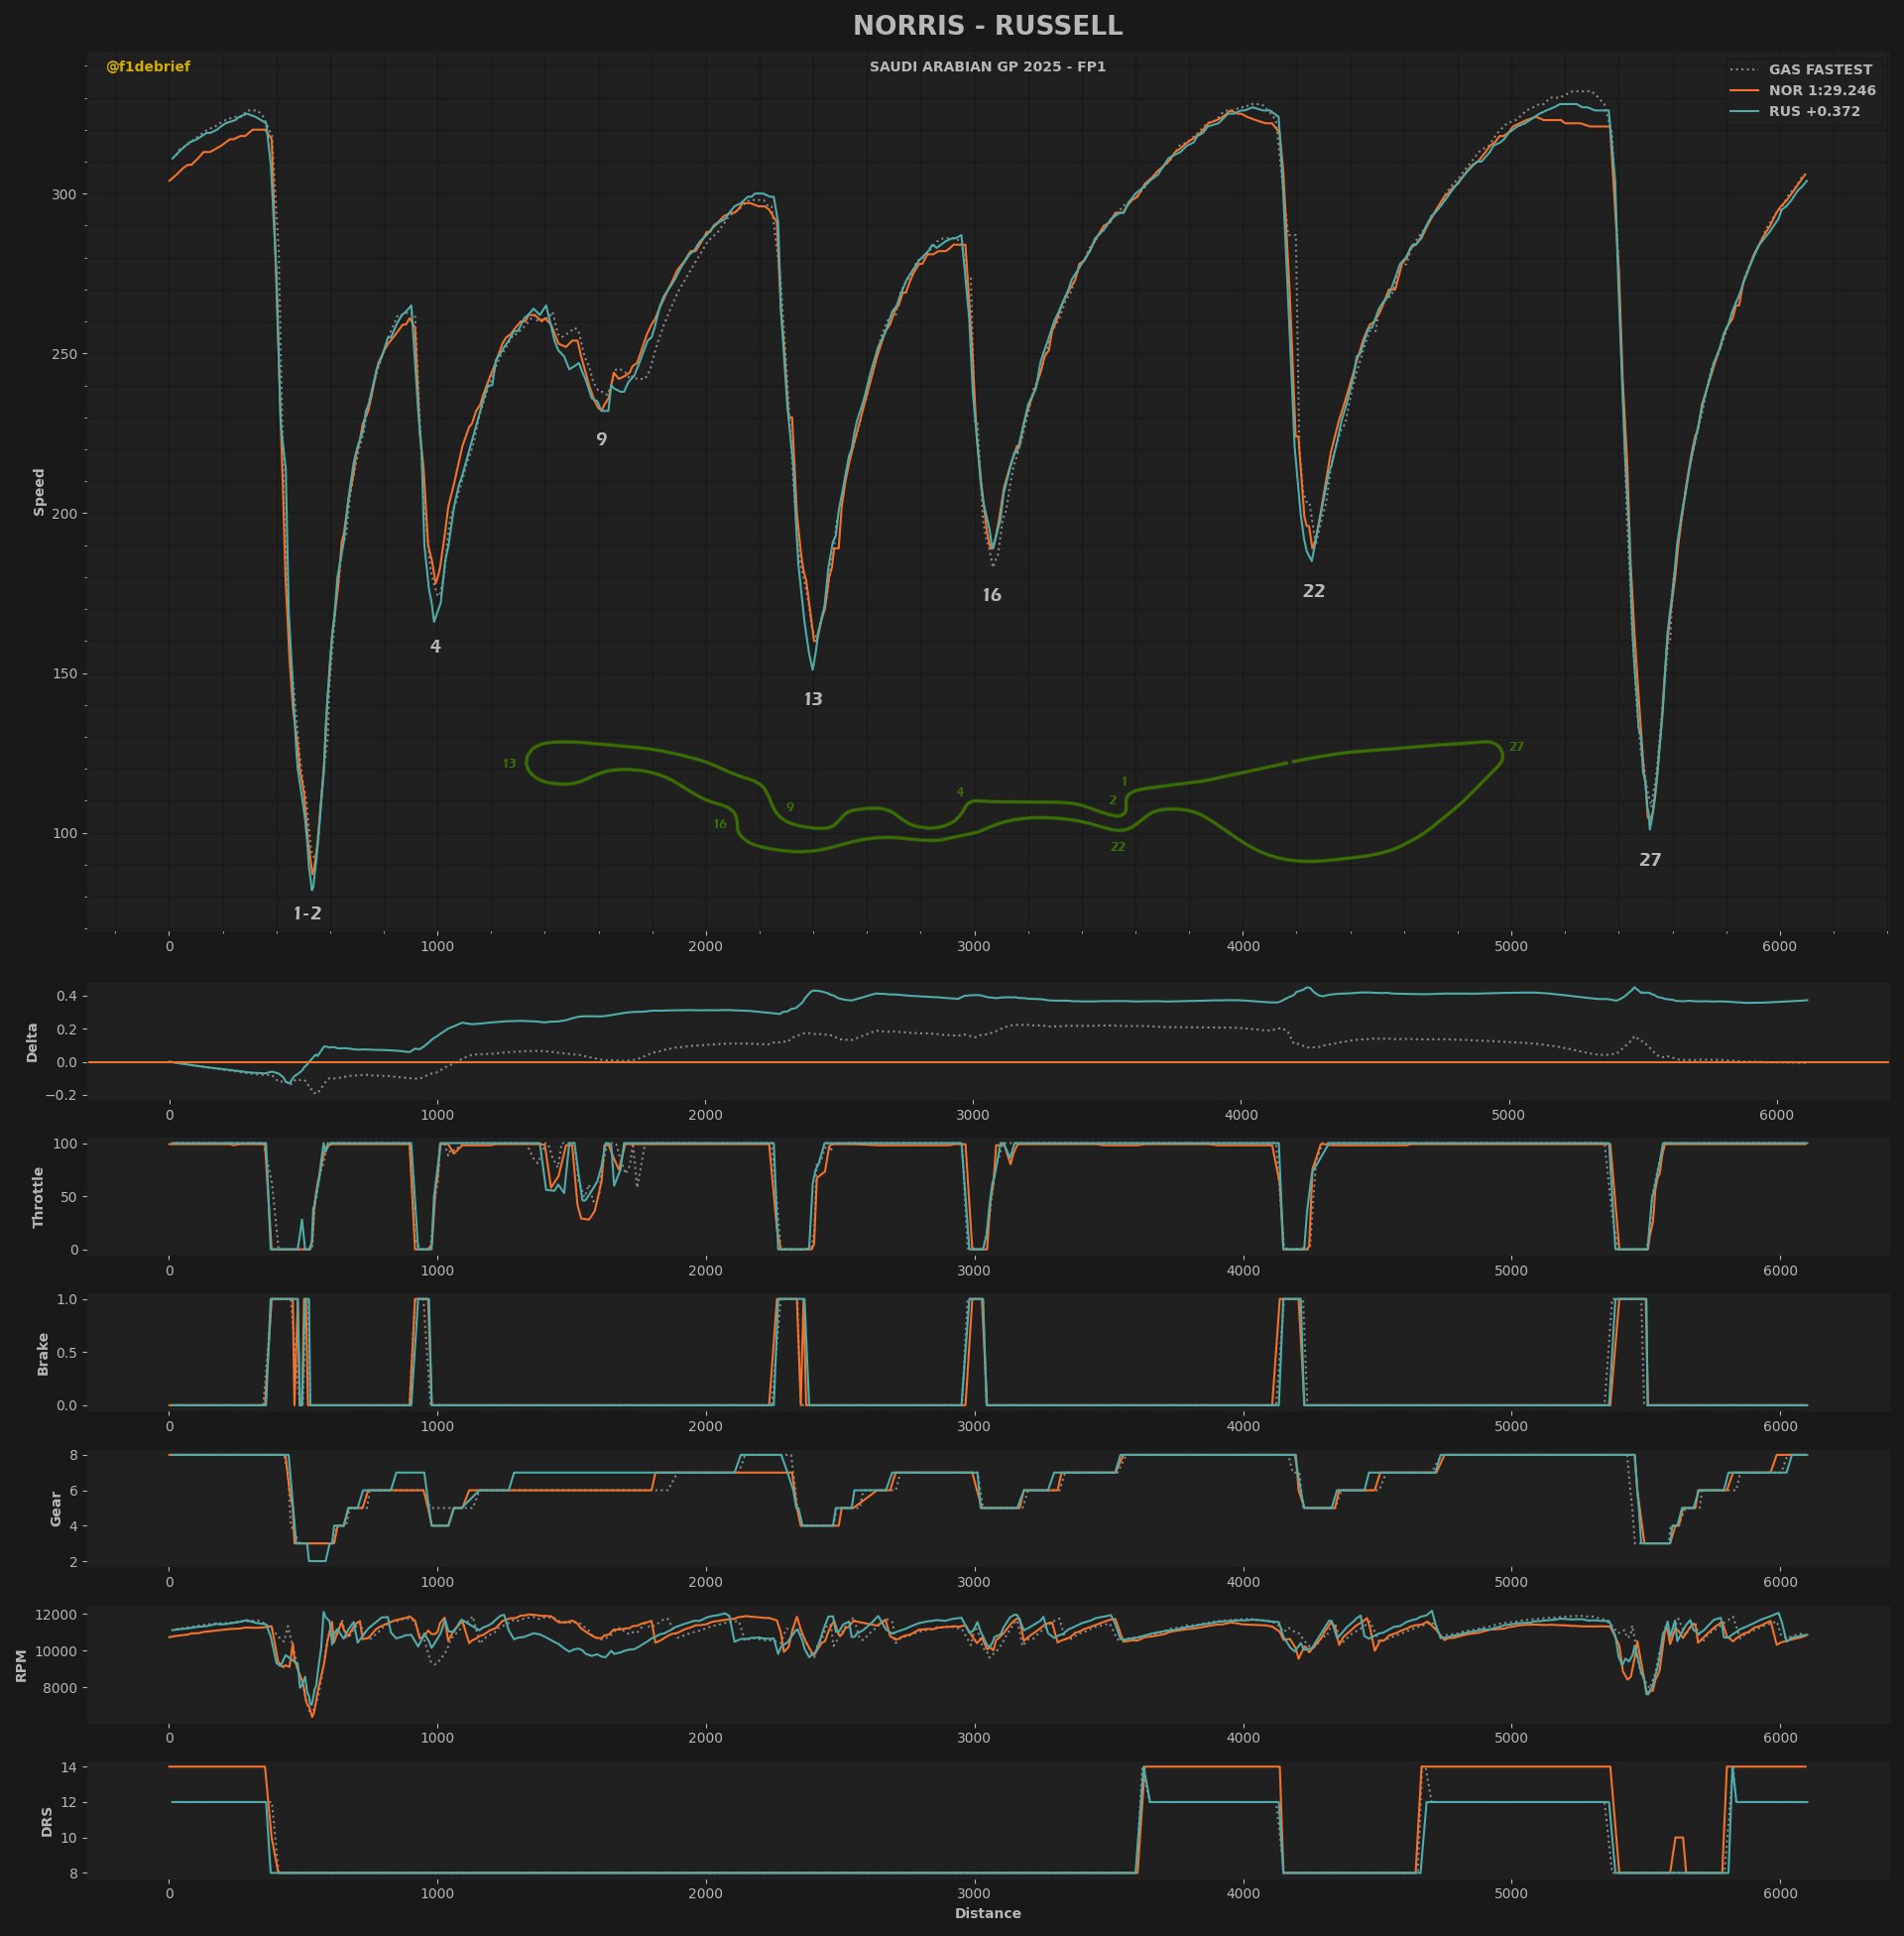Click the white turn "27" label on speed chart
Screen dimensions: 1904x1936
pos(1650,860)
